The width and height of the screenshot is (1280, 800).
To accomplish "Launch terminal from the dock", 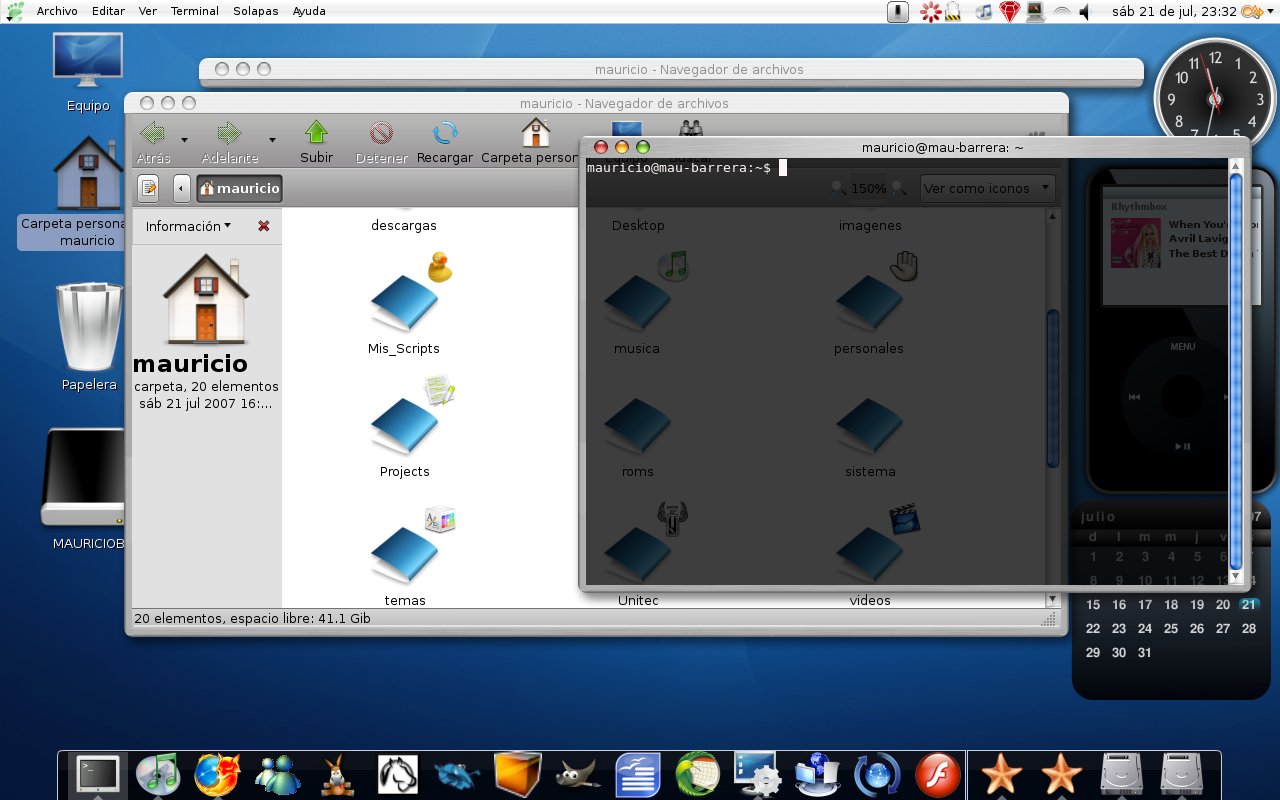I will [x=98, y=773].
